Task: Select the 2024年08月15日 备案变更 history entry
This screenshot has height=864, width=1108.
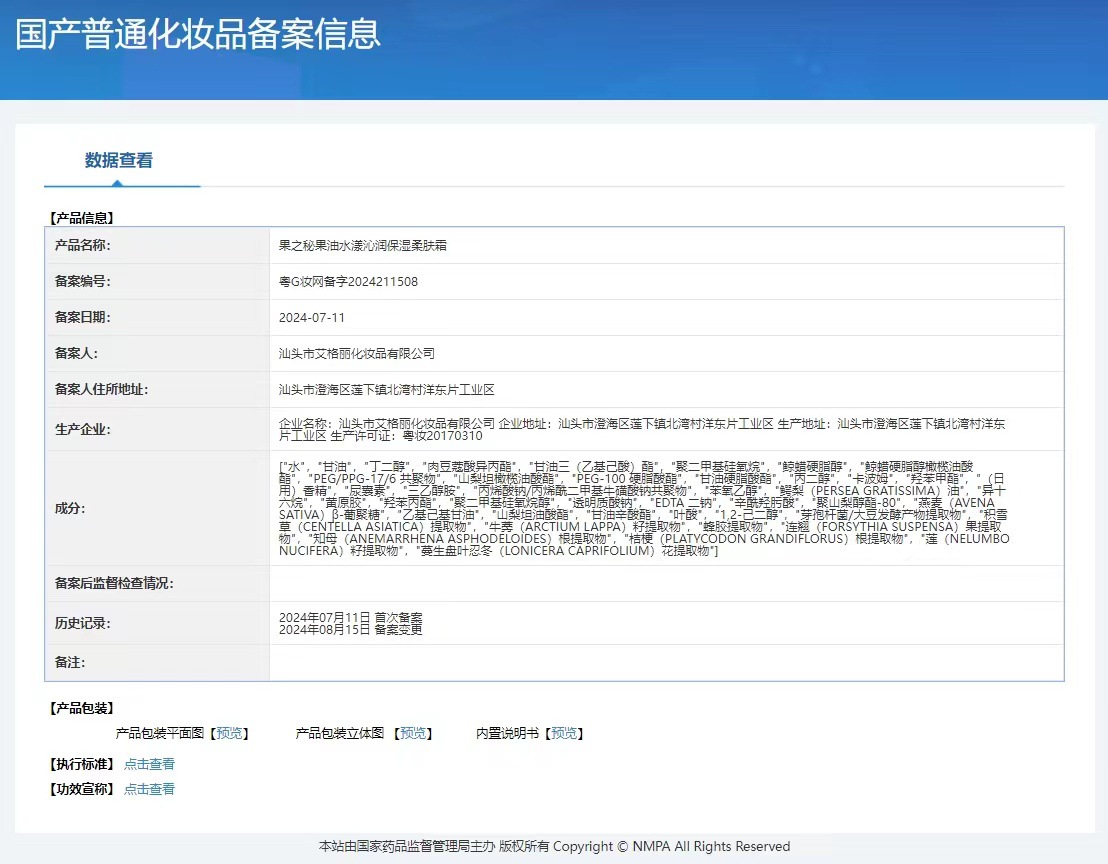Action: 350,630
